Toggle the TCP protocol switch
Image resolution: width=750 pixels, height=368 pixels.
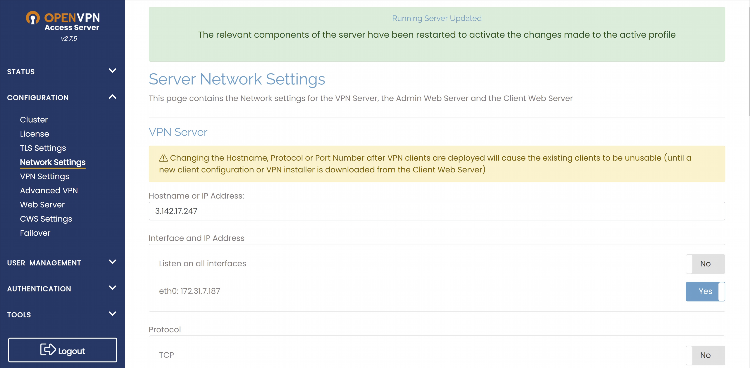click(706, 356)
